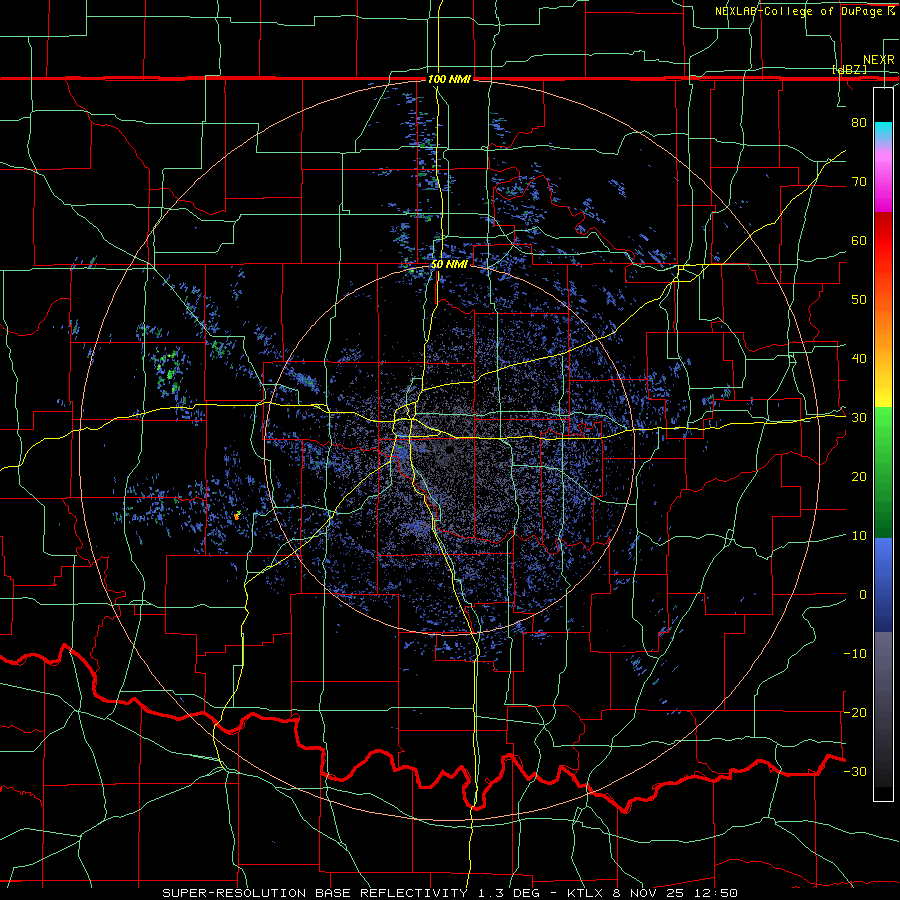Click the -10 value on the dBZ scale
The height and width of the screenshot is (900, 900).
tap(855, 654)
